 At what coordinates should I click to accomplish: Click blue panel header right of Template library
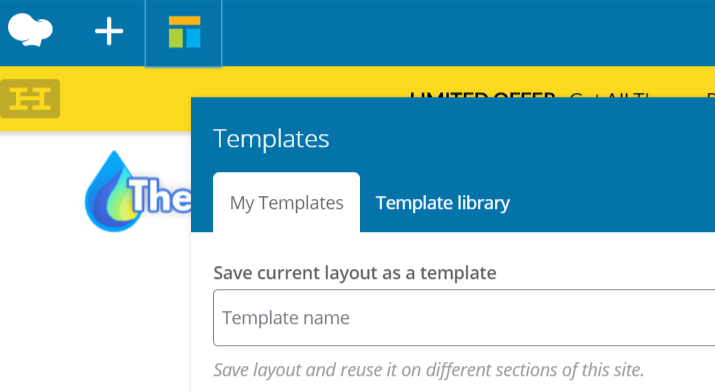point(612,203)
